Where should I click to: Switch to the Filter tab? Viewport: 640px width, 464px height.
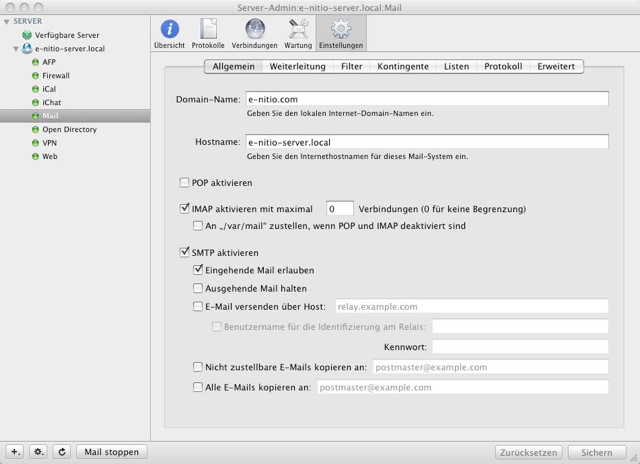(x=351, y=67)
